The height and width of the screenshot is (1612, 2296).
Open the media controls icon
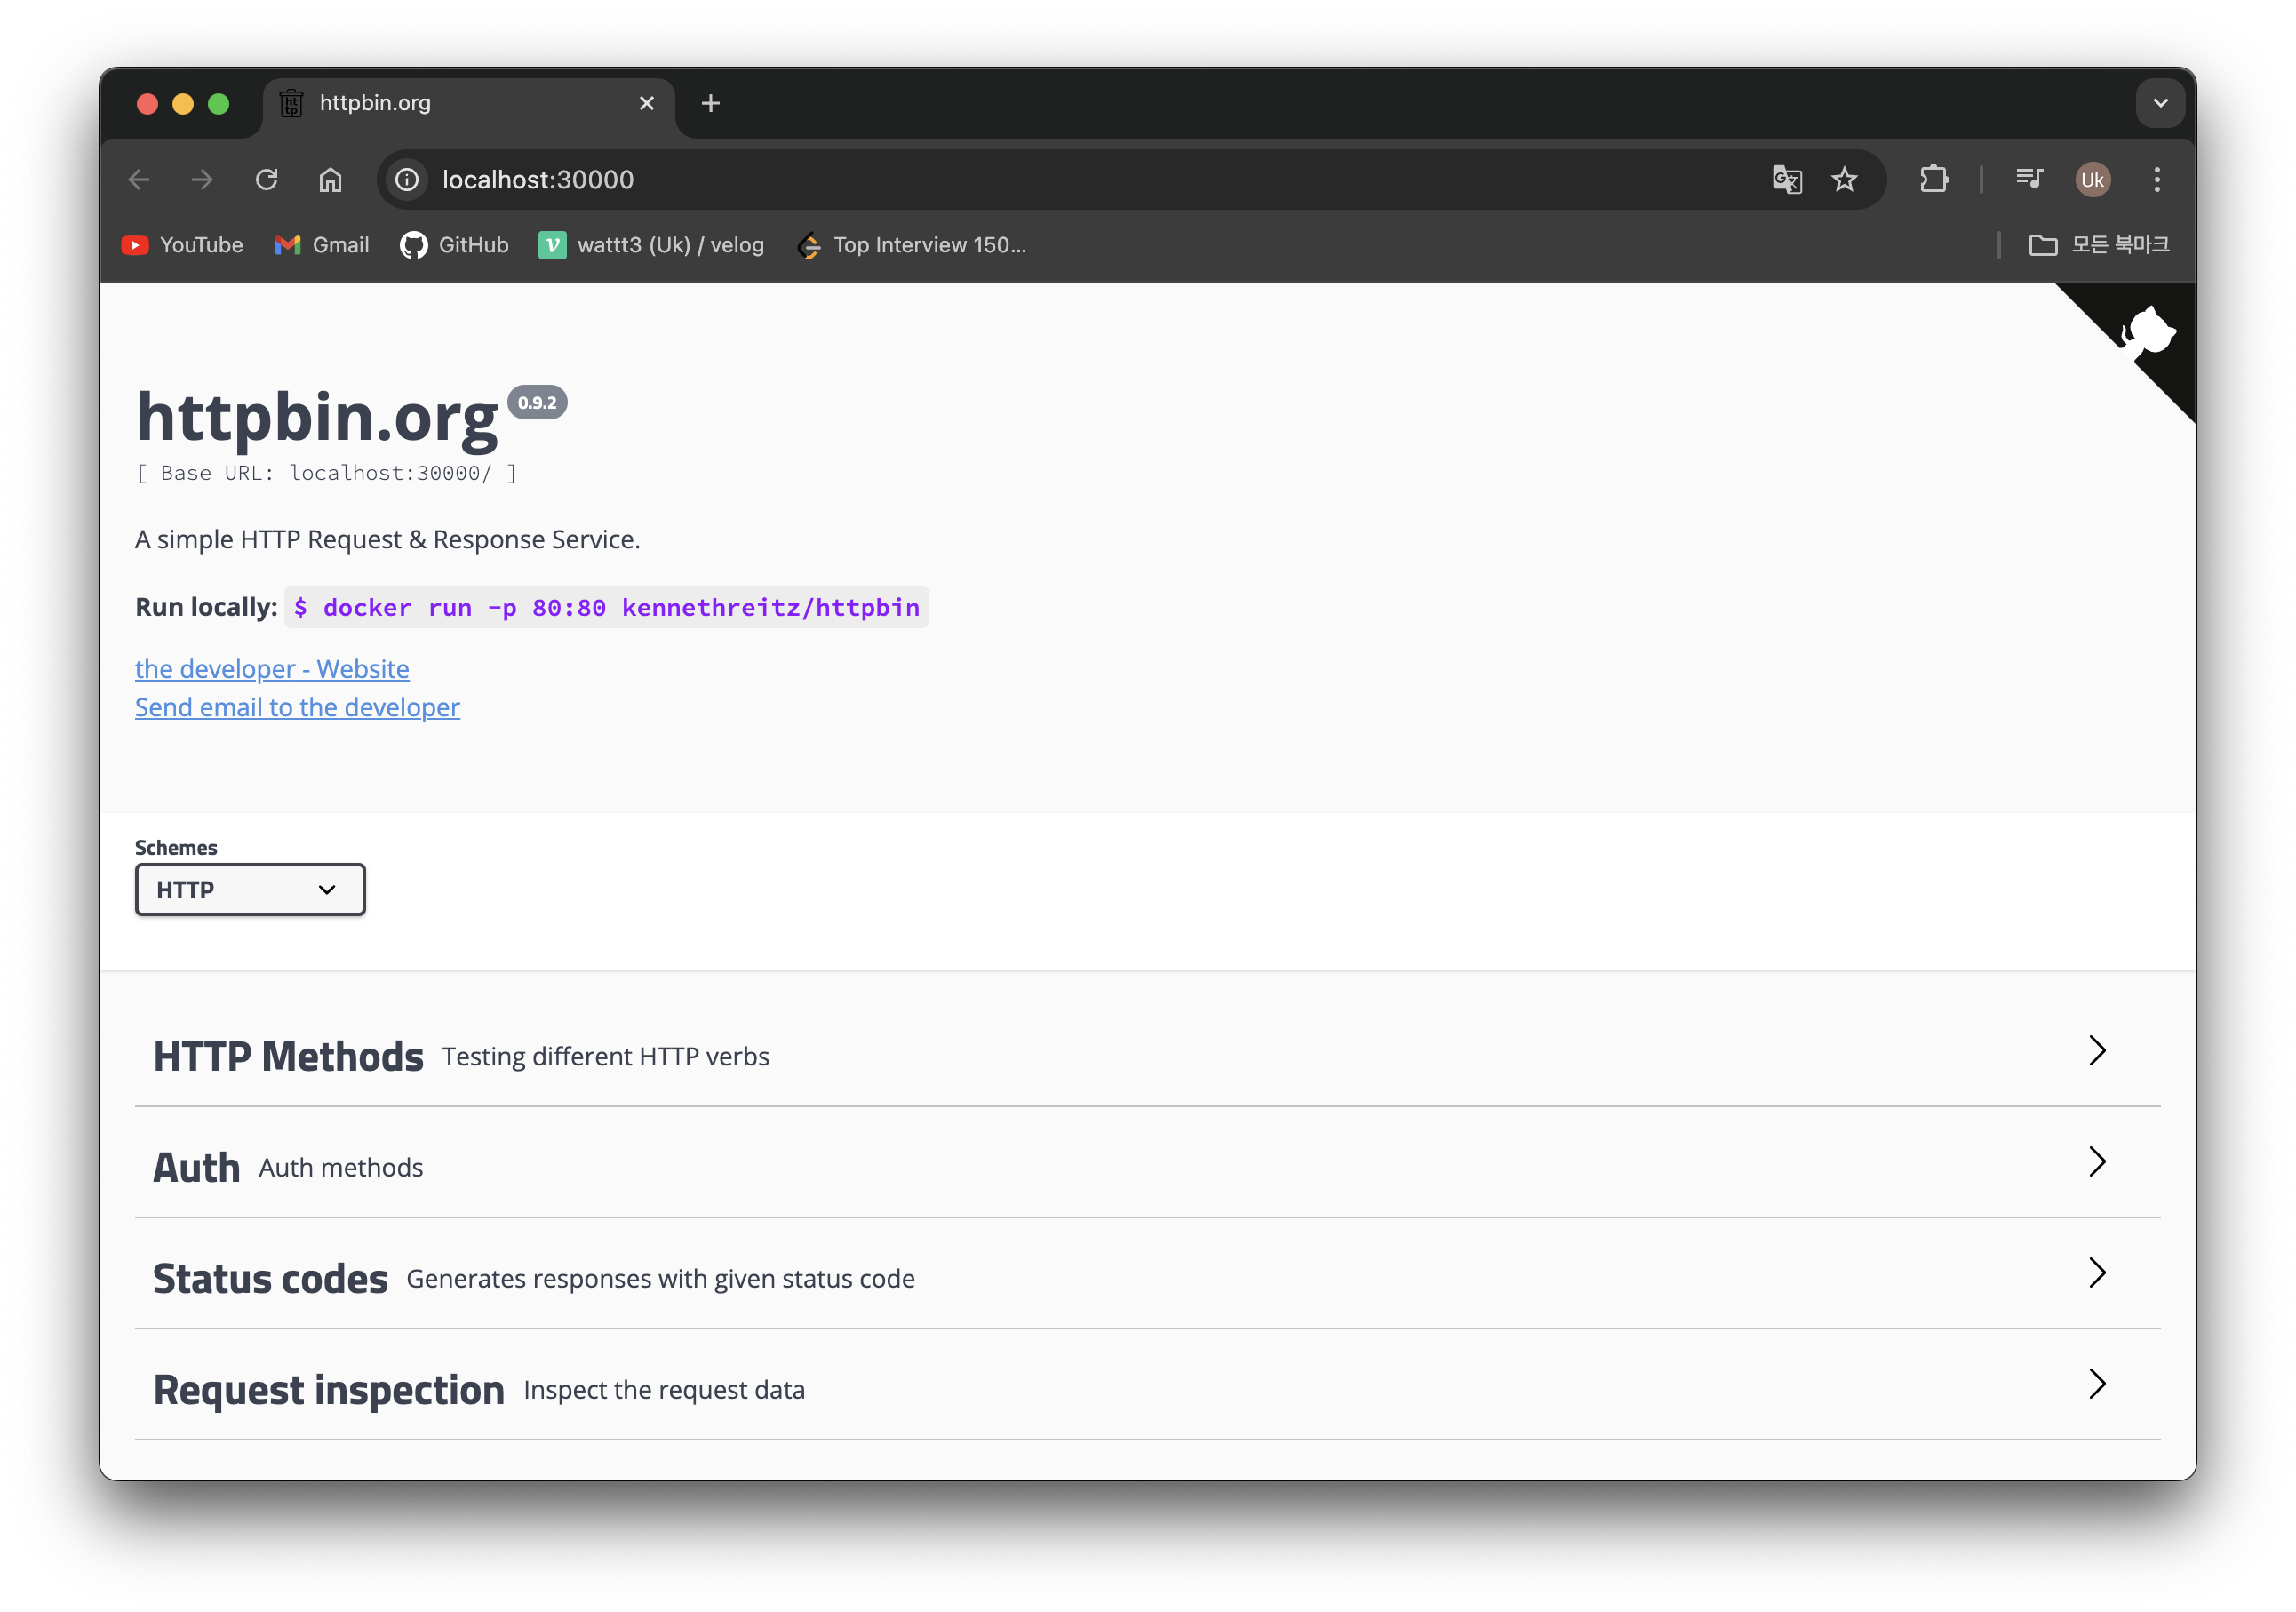2029,180
